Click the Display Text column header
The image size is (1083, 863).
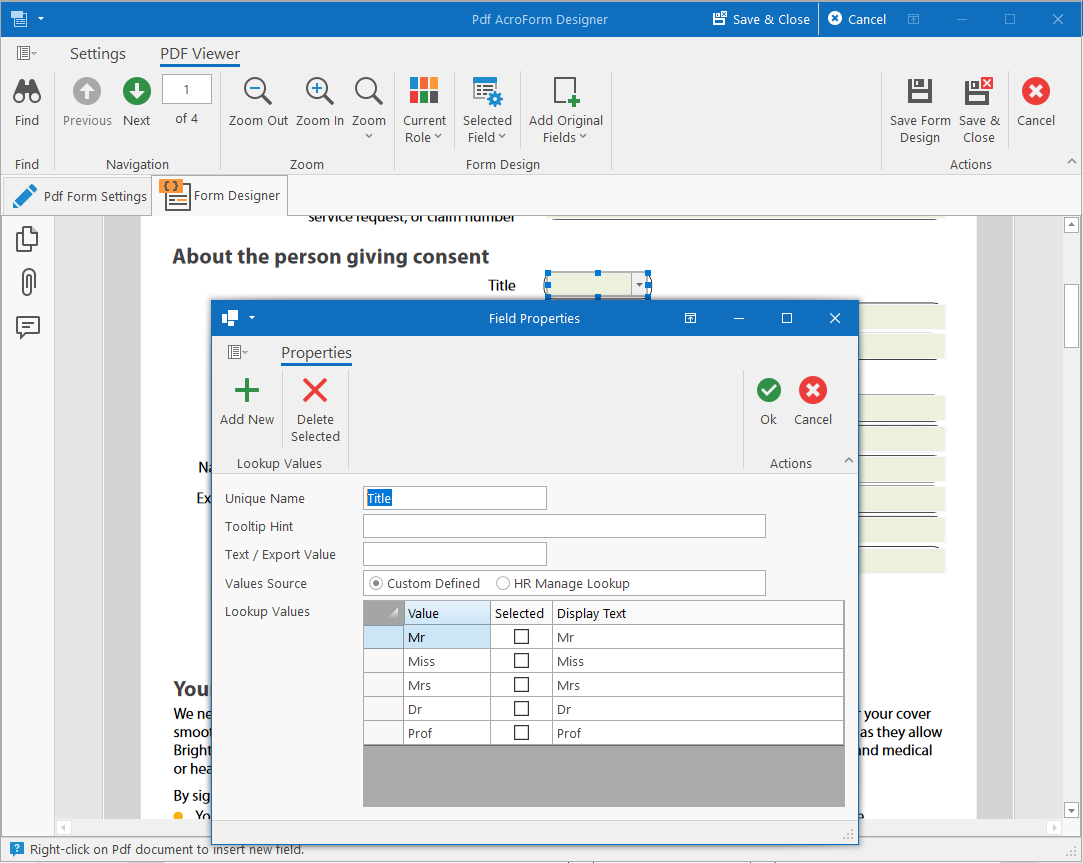[x=698, y=613]
